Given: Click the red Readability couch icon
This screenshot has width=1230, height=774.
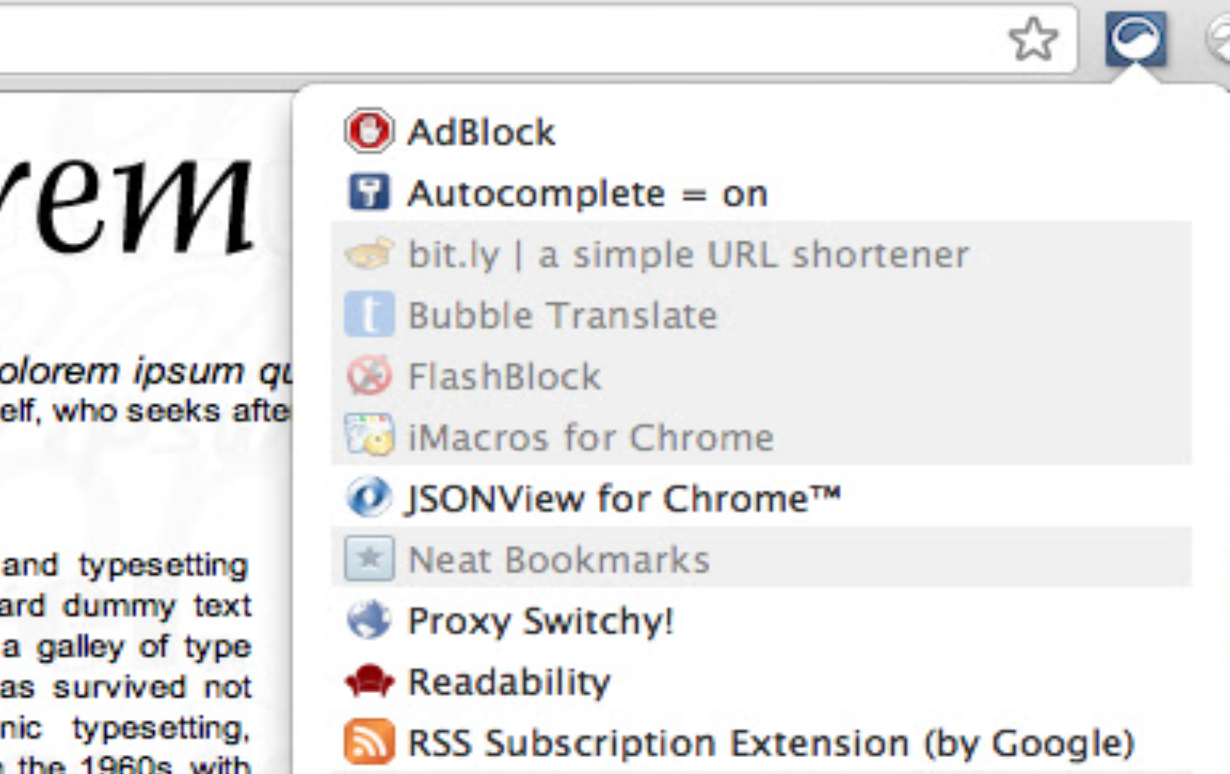Looking at the screenshot, I should [368, 682].
